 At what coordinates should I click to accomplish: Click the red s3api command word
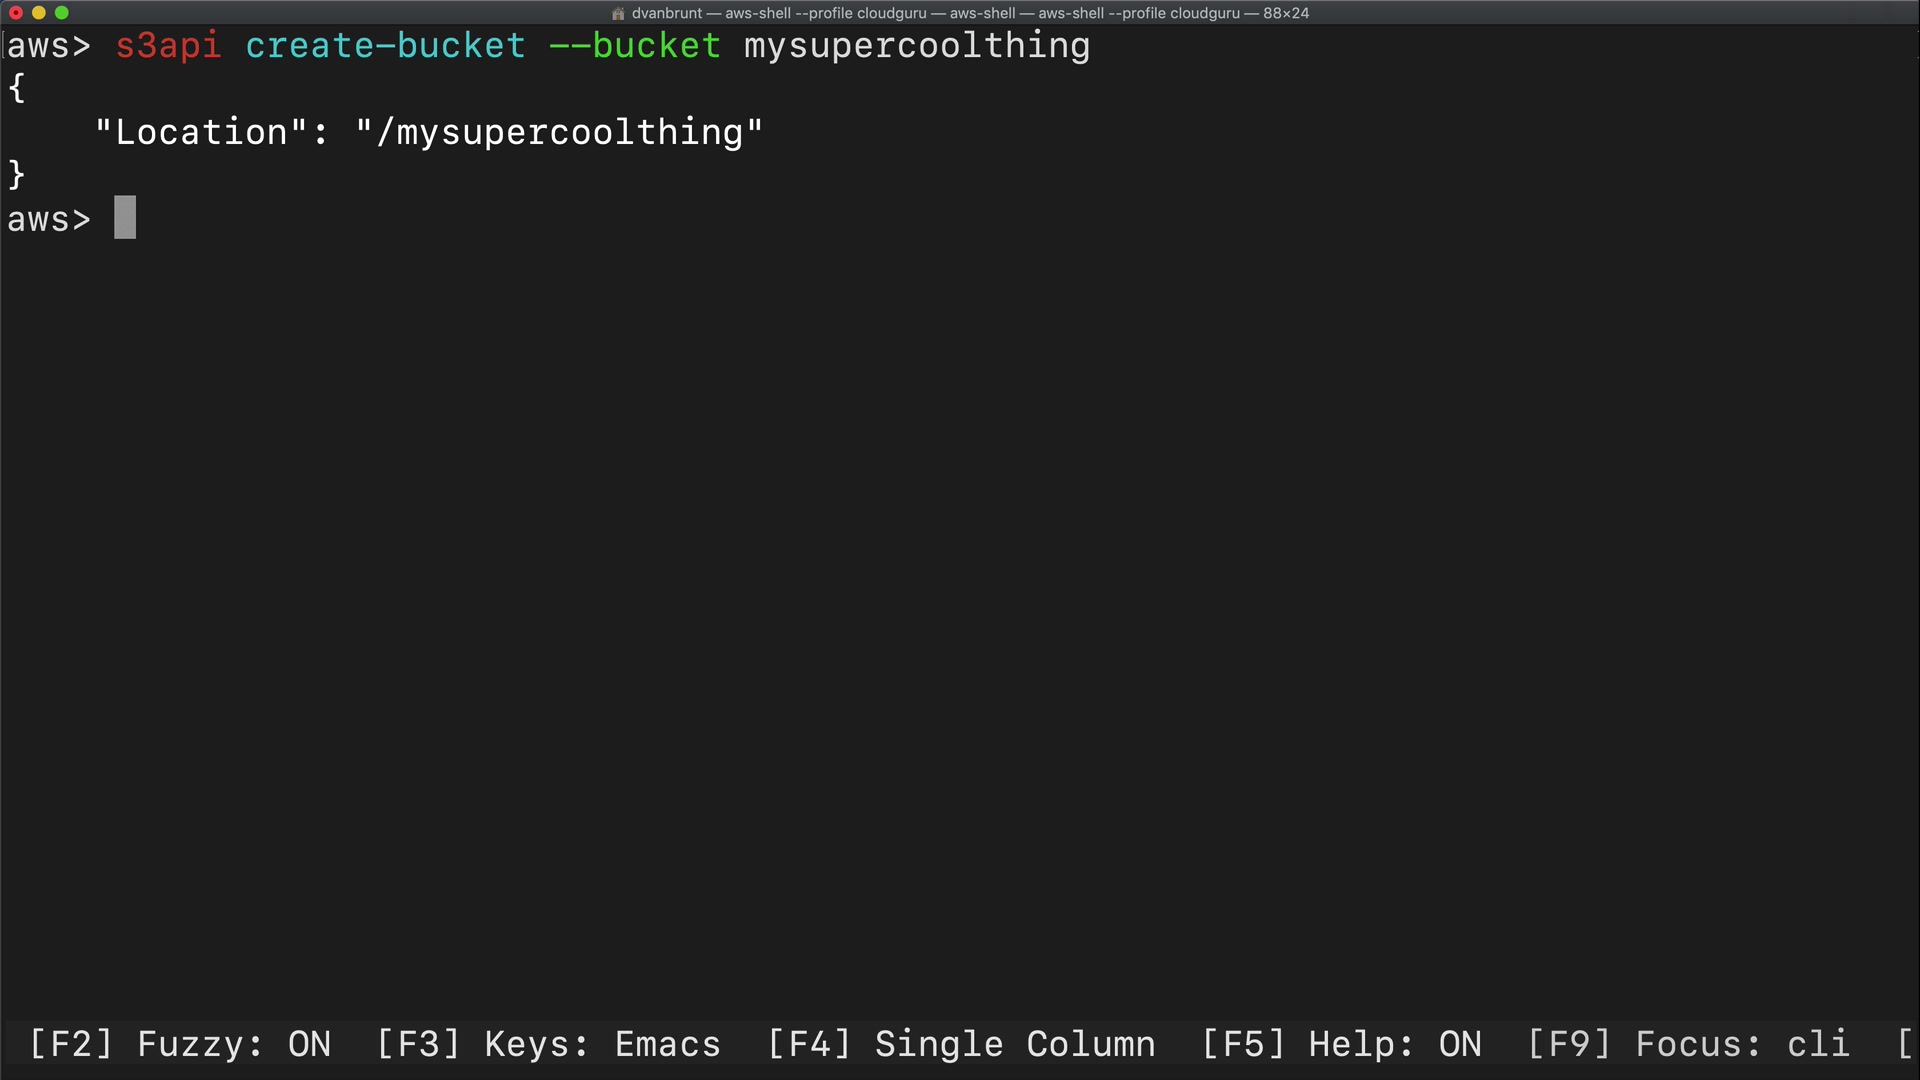168,46
